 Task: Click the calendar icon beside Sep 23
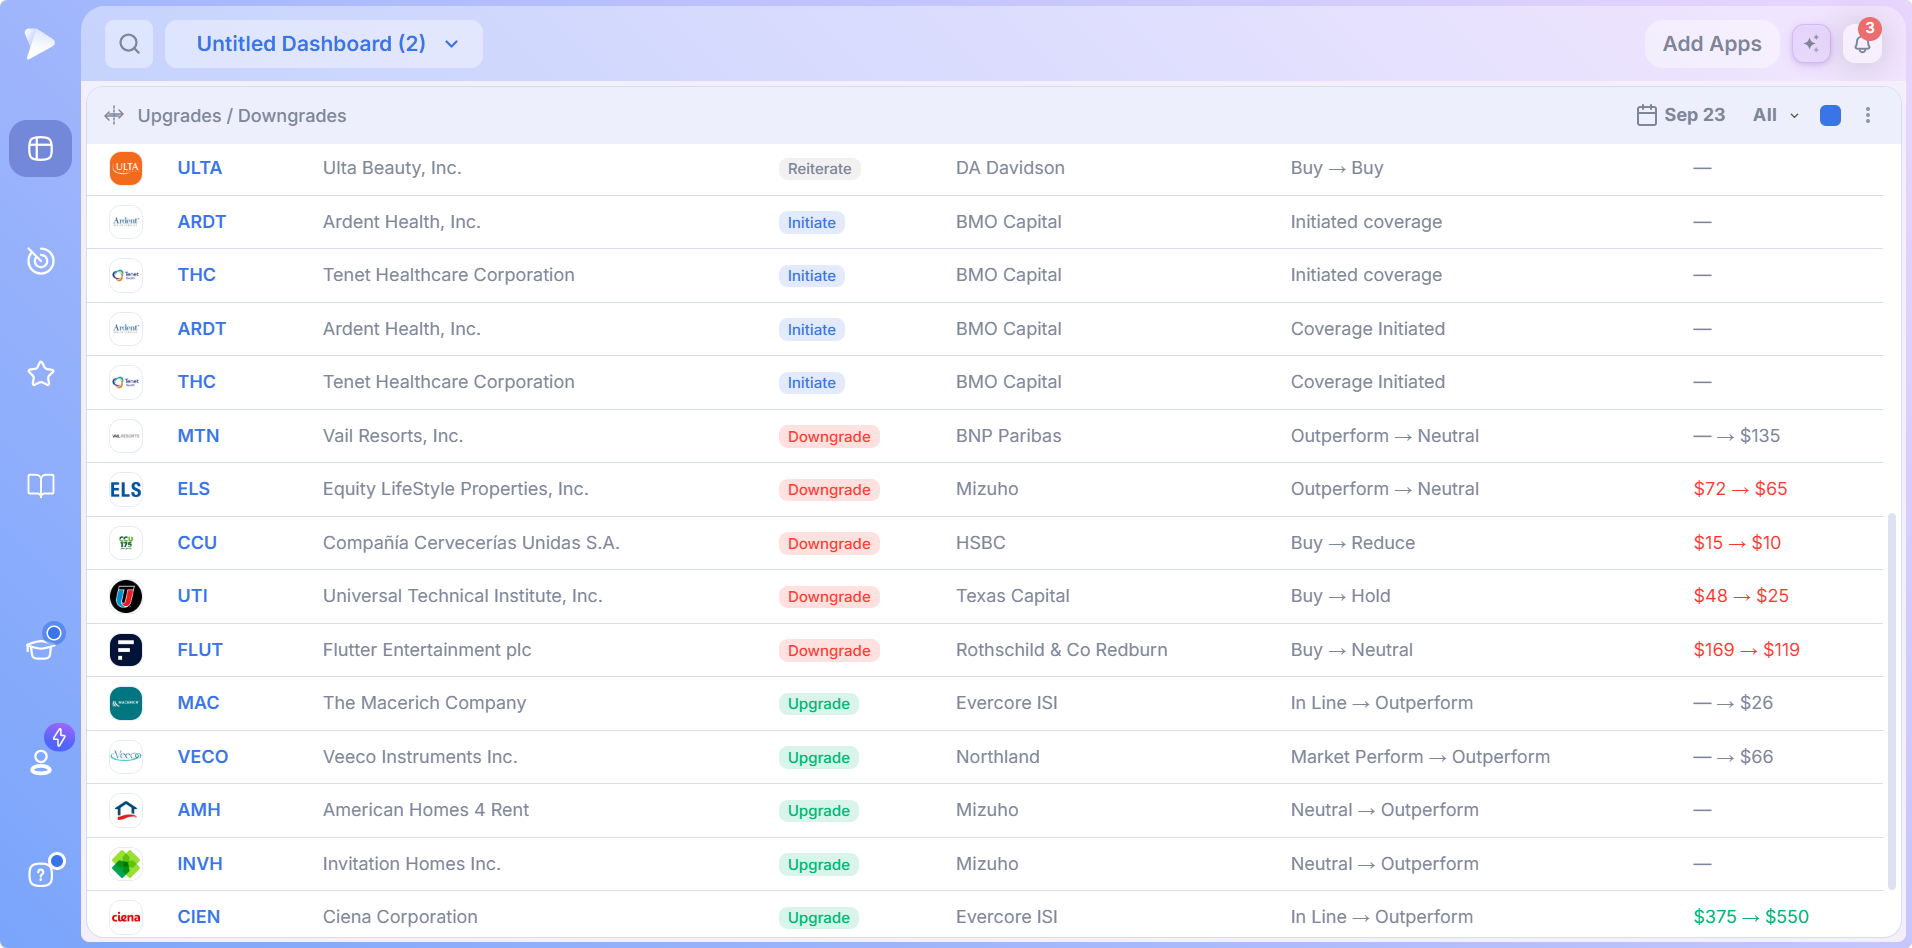(x=1646, y=115)
